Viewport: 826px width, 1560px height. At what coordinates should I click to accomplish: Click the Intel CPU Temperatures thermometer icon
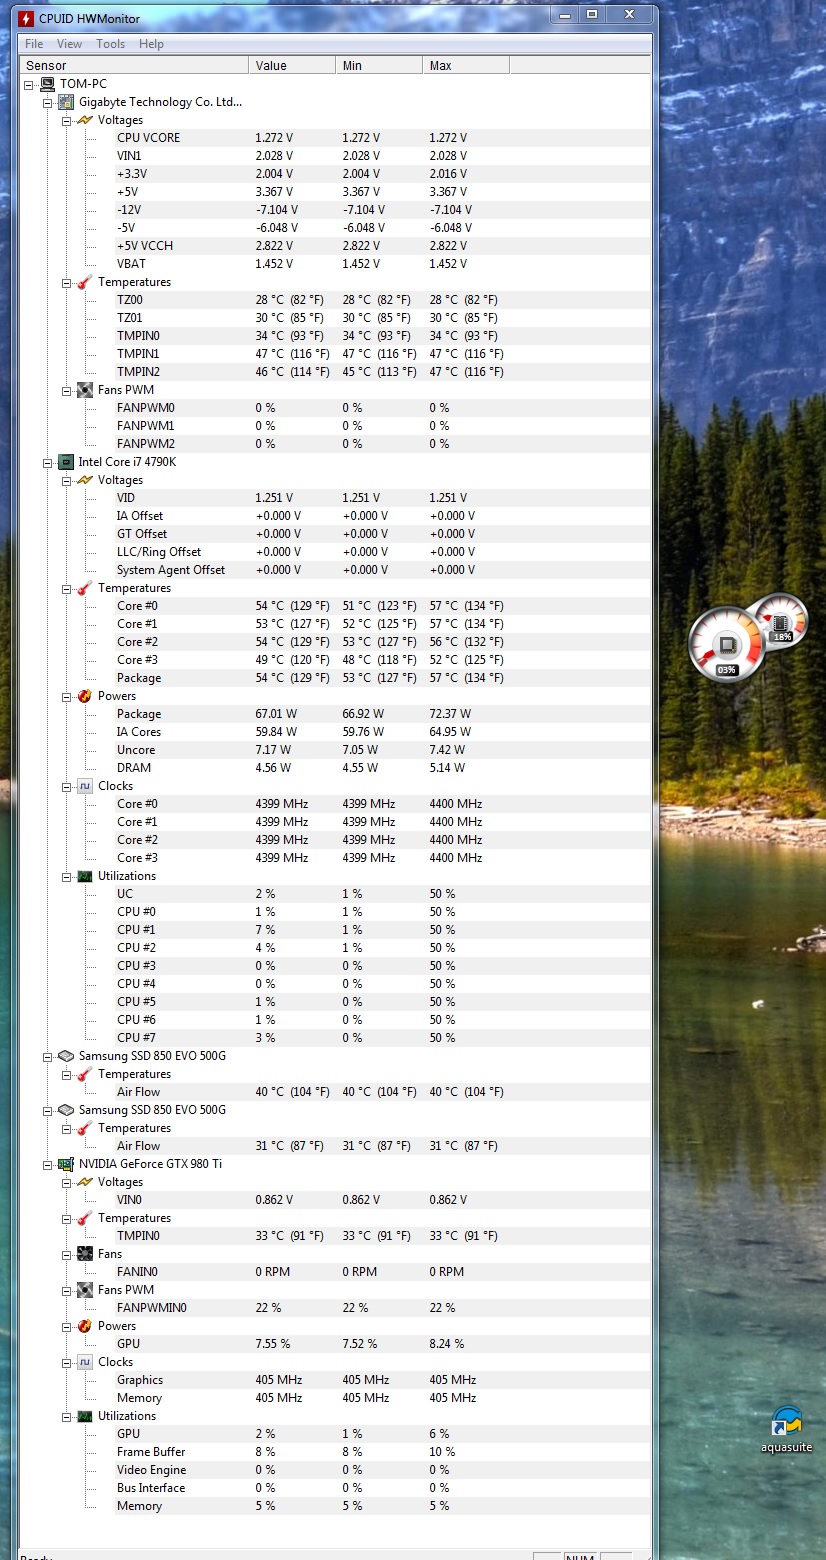pos(85,588)
